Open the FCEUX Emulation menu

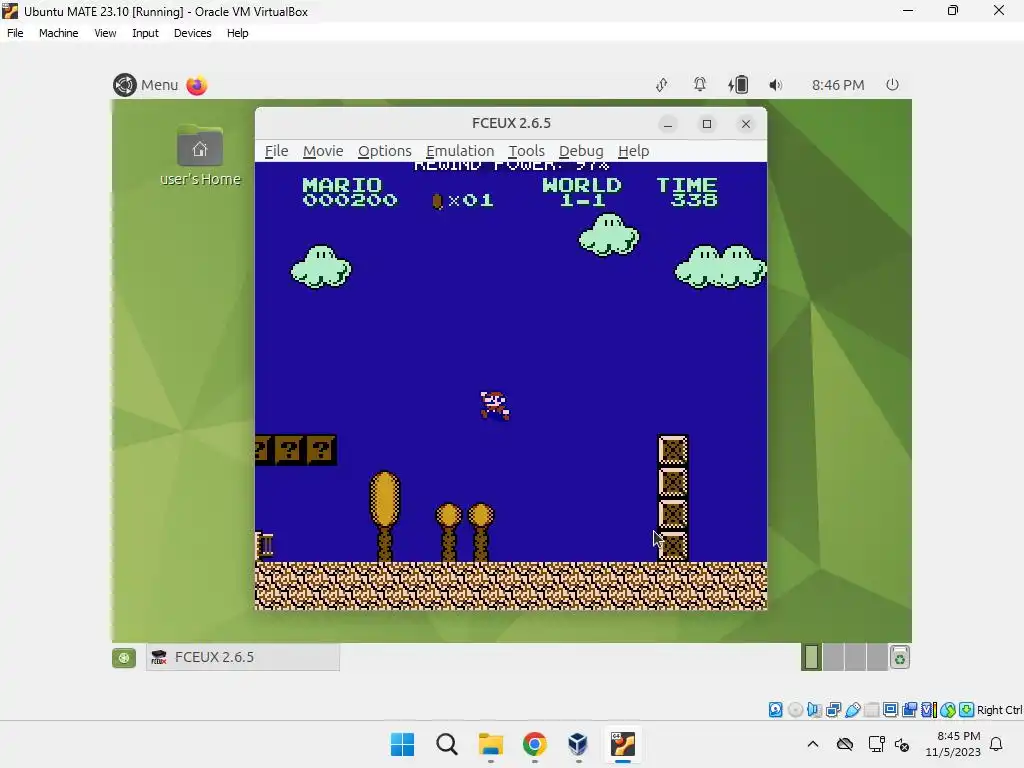coord(460,151)
